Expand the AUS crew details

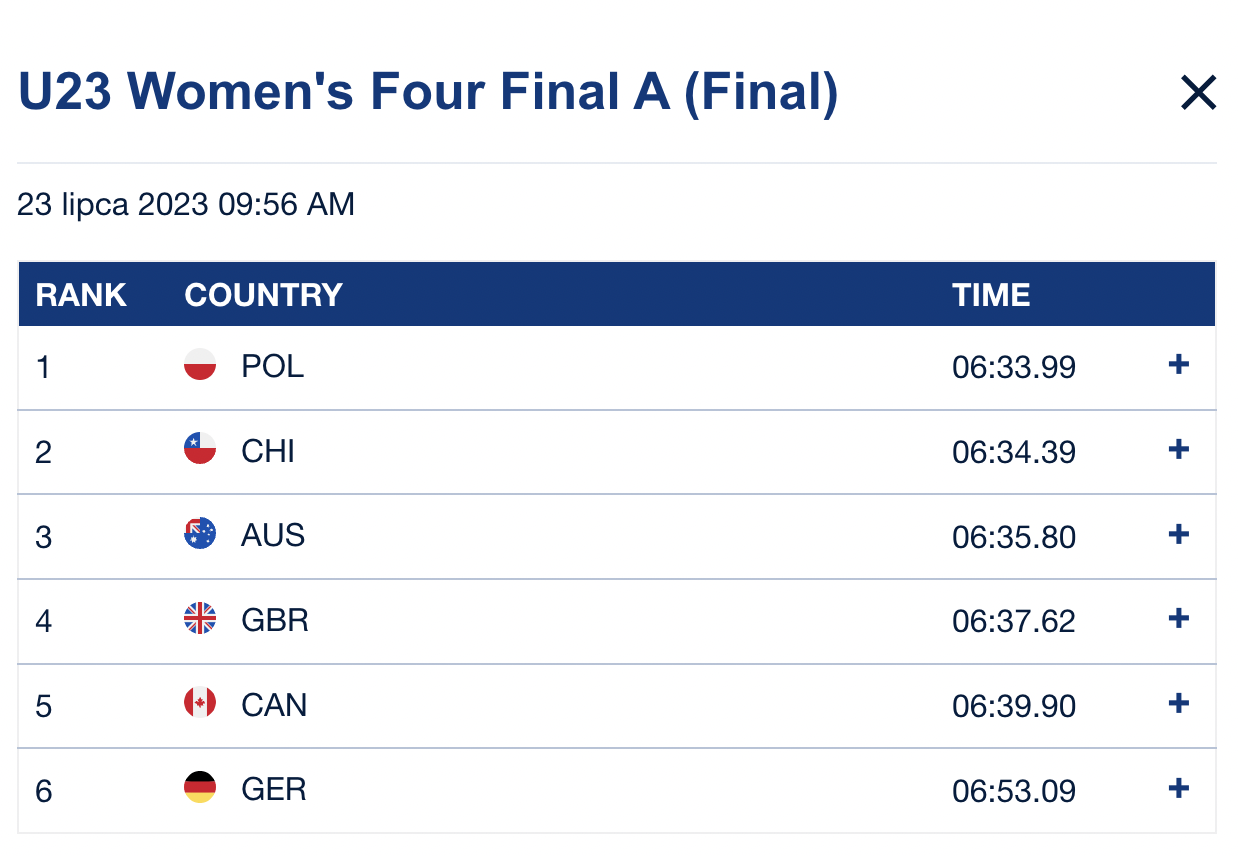(1179, 534)
